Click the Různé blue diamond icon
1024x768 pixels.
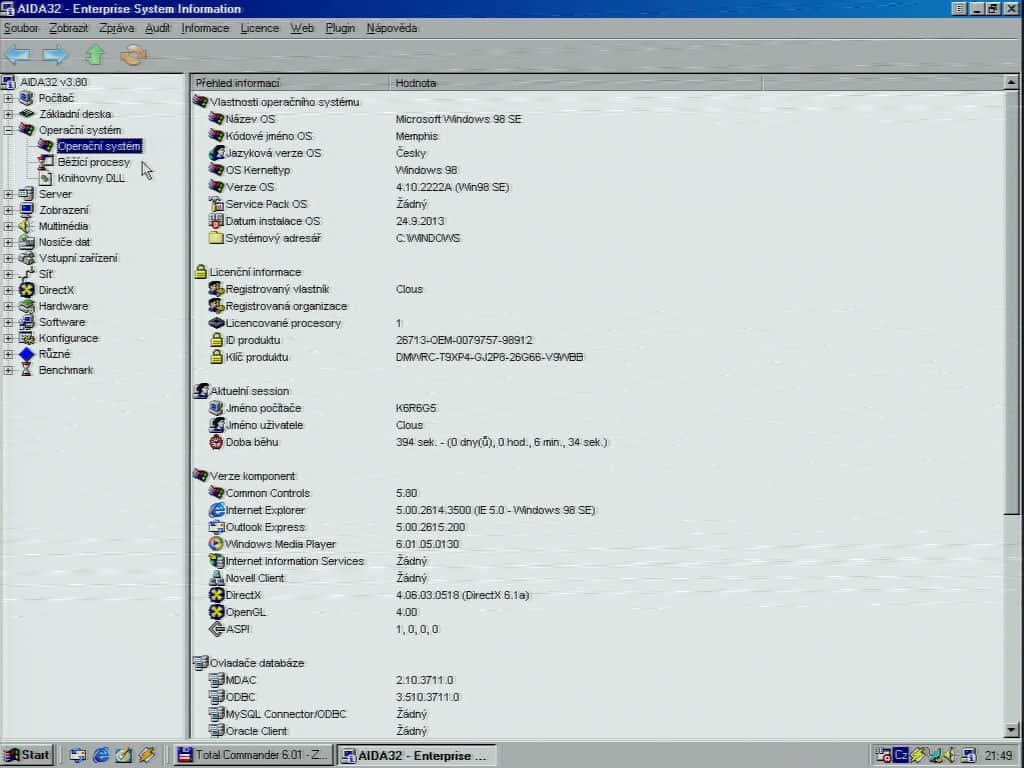pos(26,354)
